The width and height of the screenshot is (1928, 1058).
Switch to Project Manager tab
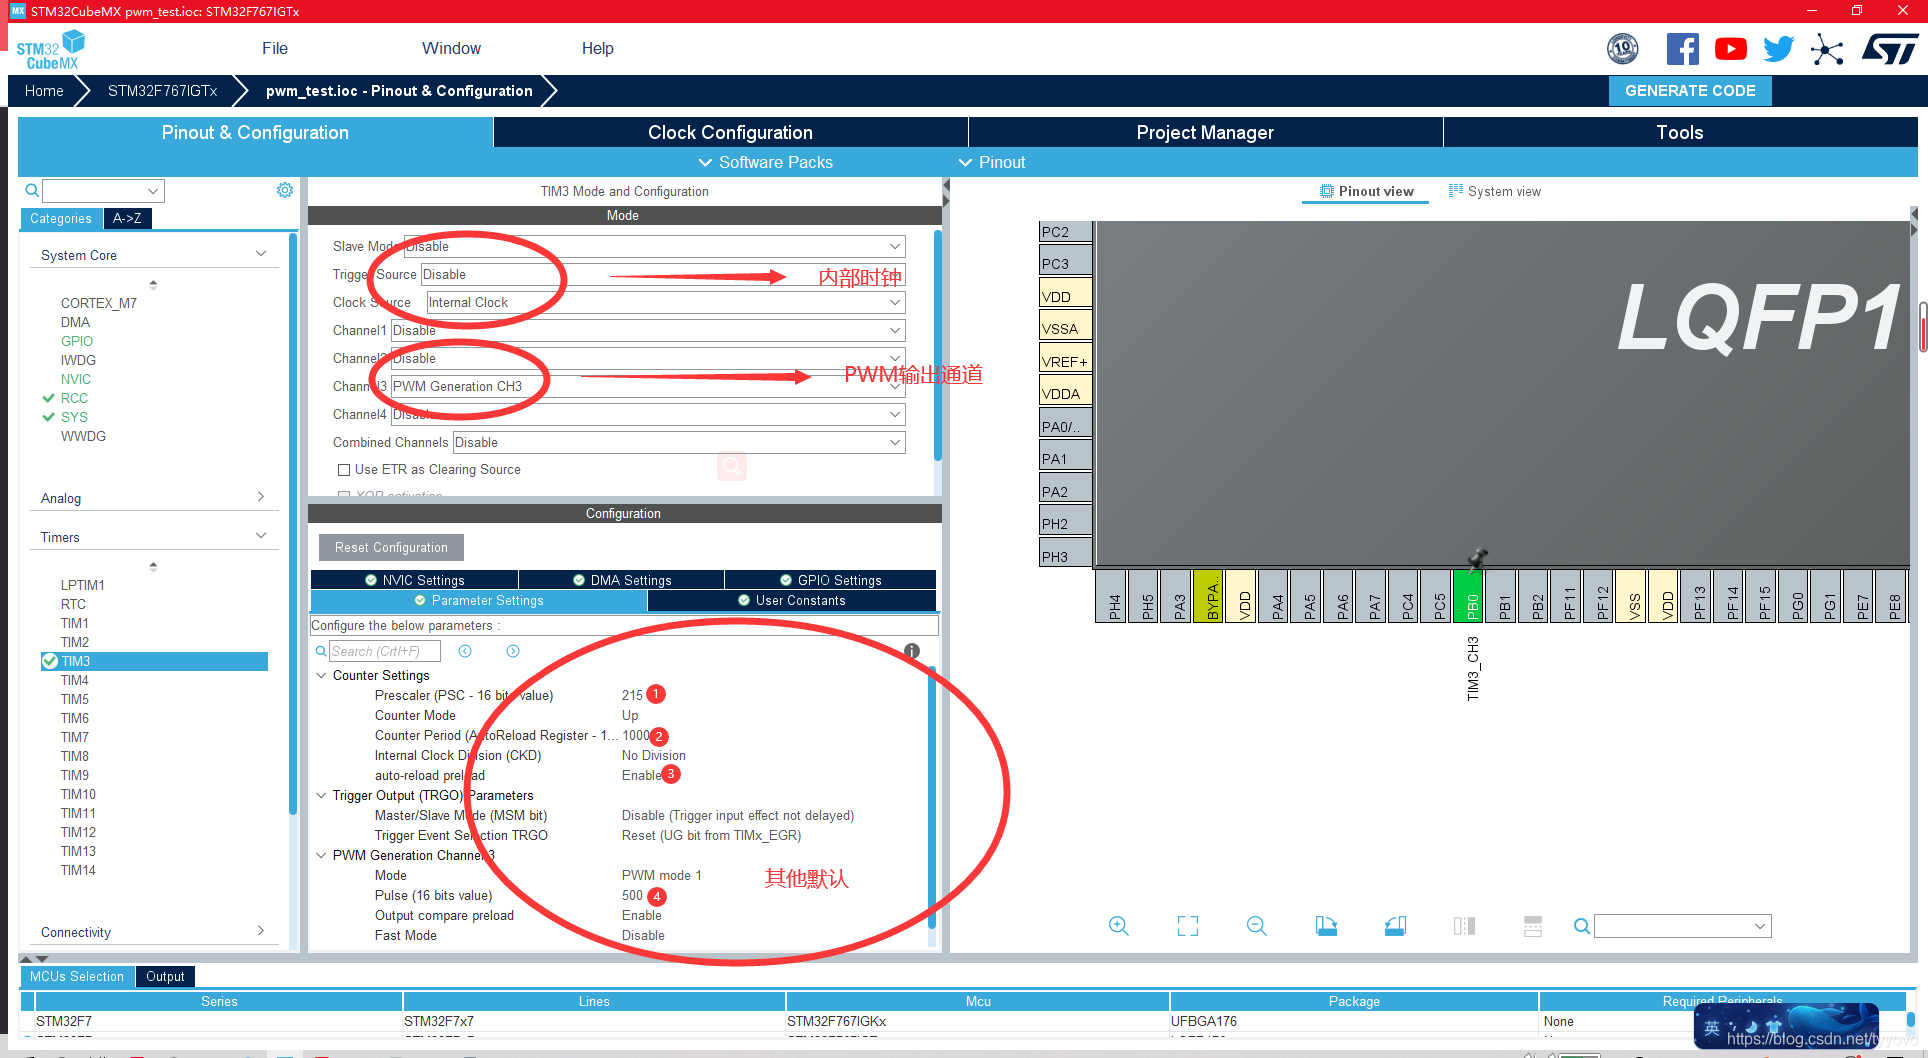tap(1205, 132)
